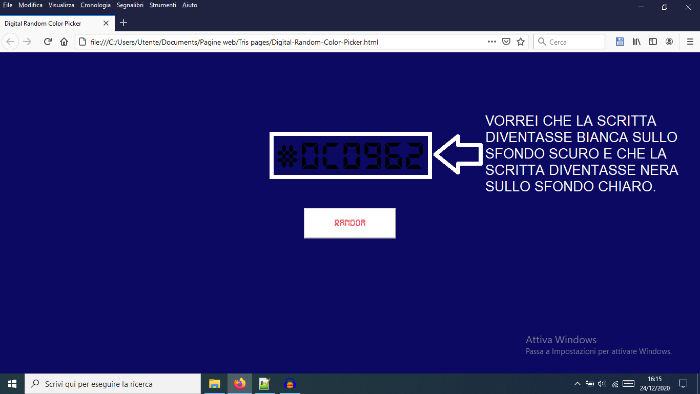Viewport: 700px width, 394px height.
Task: Open the Modifica menu
Action: tap(30, 5)
